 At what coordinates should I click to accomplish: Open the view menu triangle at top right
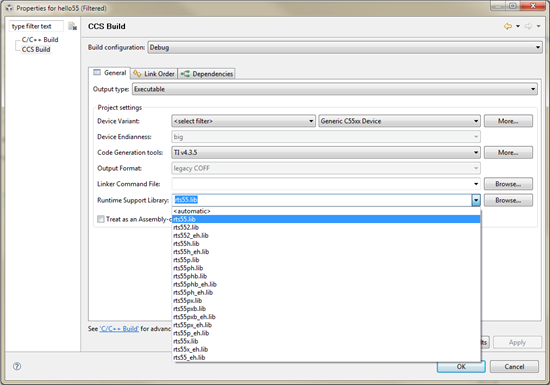tap(538, 26)
